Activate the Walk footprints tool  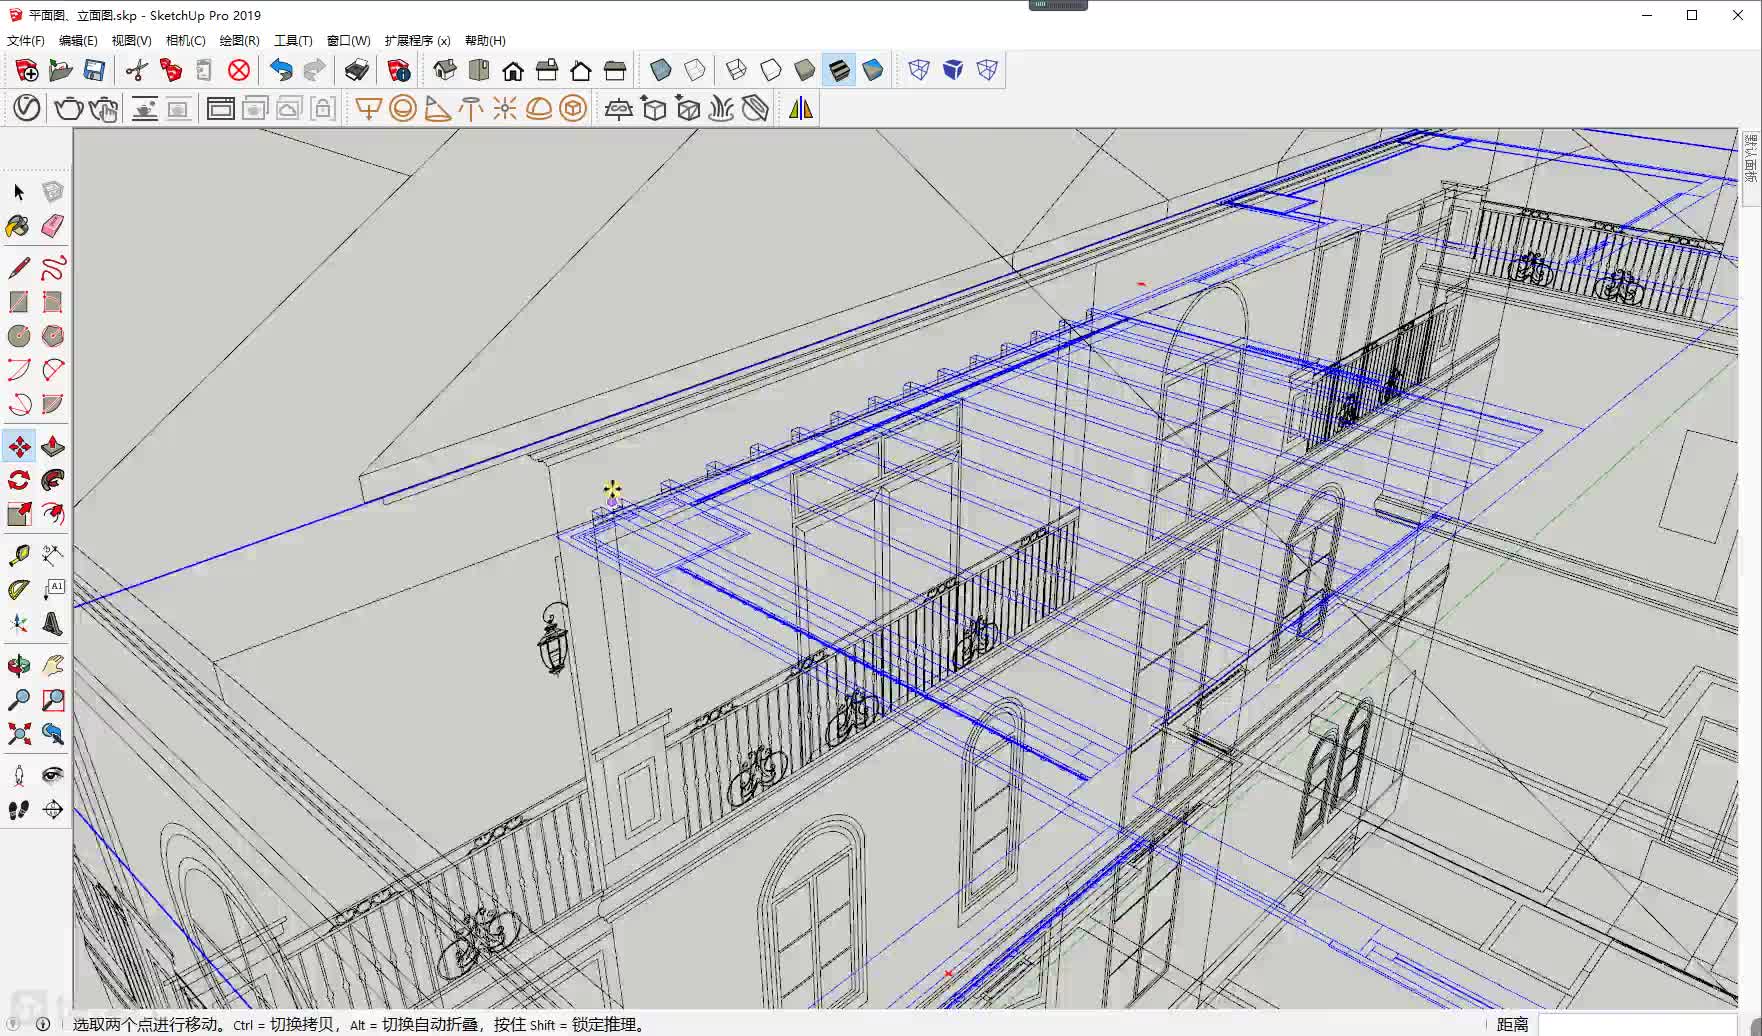[x=19, y=810]
